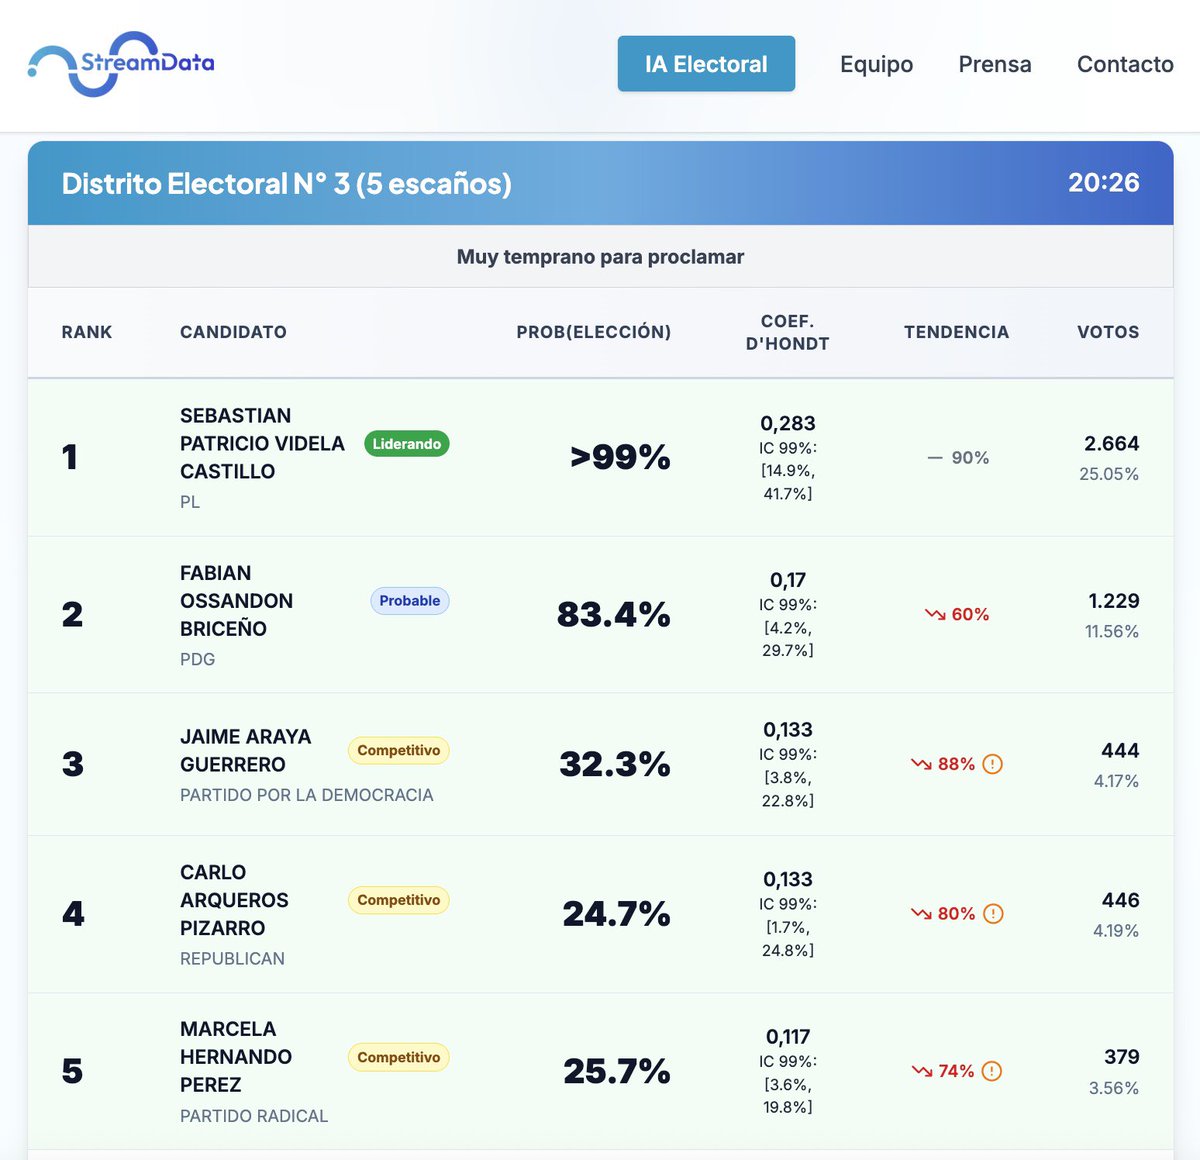Viewport: 1200px width, 1160px height.
Task: Click the 379 vote count
Action: point(1122,1057)
